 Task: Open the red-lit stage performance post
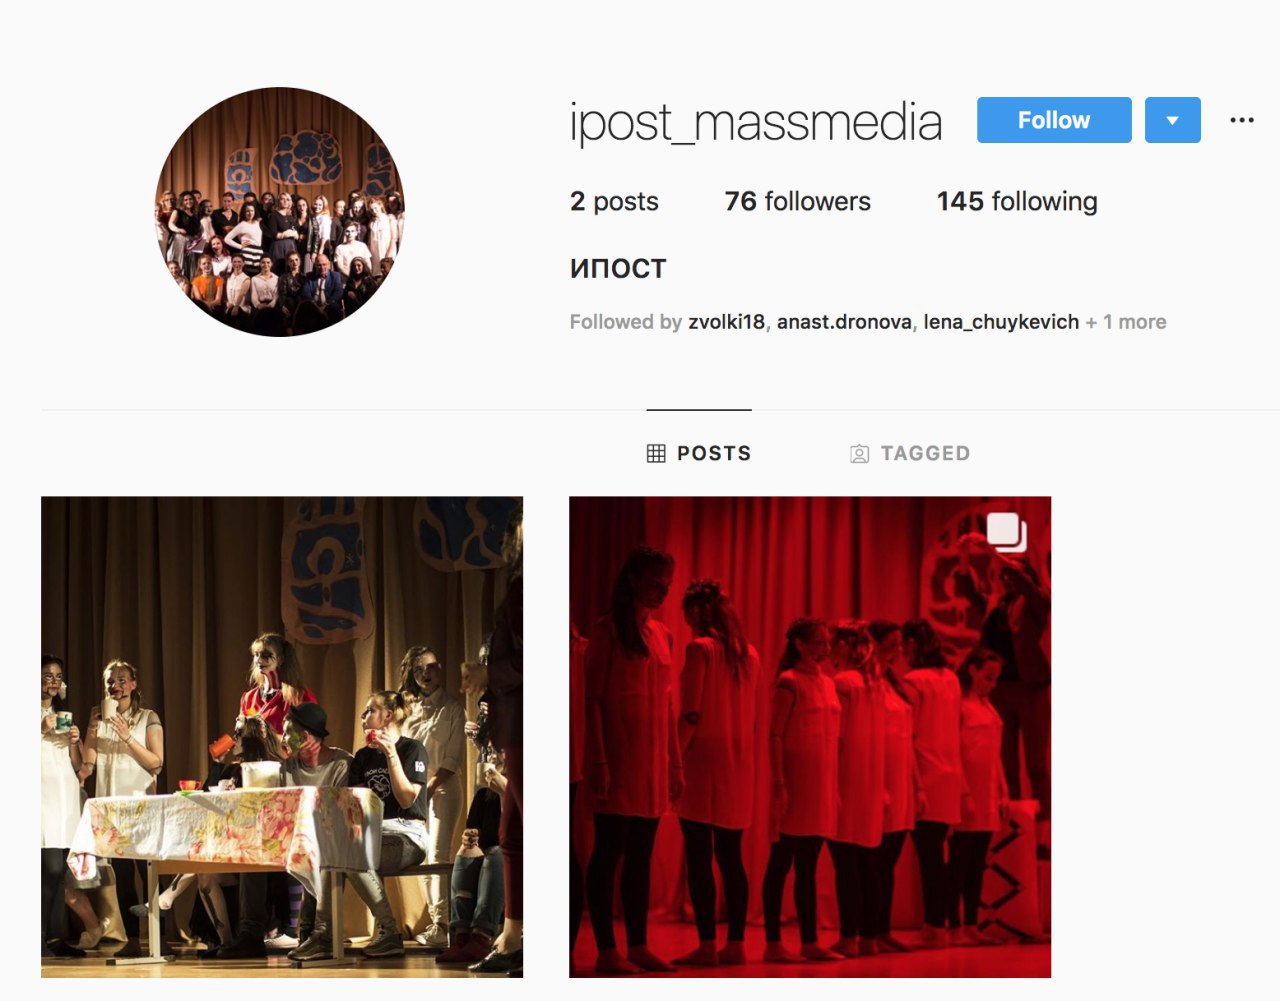tap(810, 737)
